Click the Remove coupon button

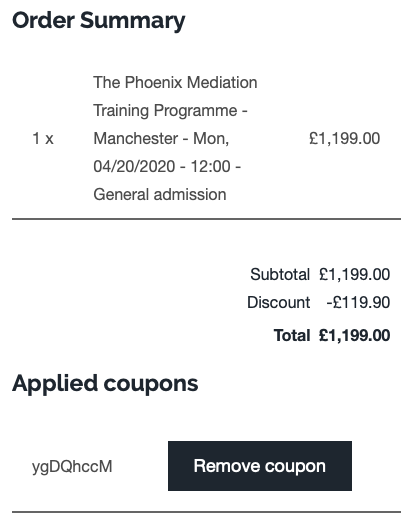tap(260, 466)
